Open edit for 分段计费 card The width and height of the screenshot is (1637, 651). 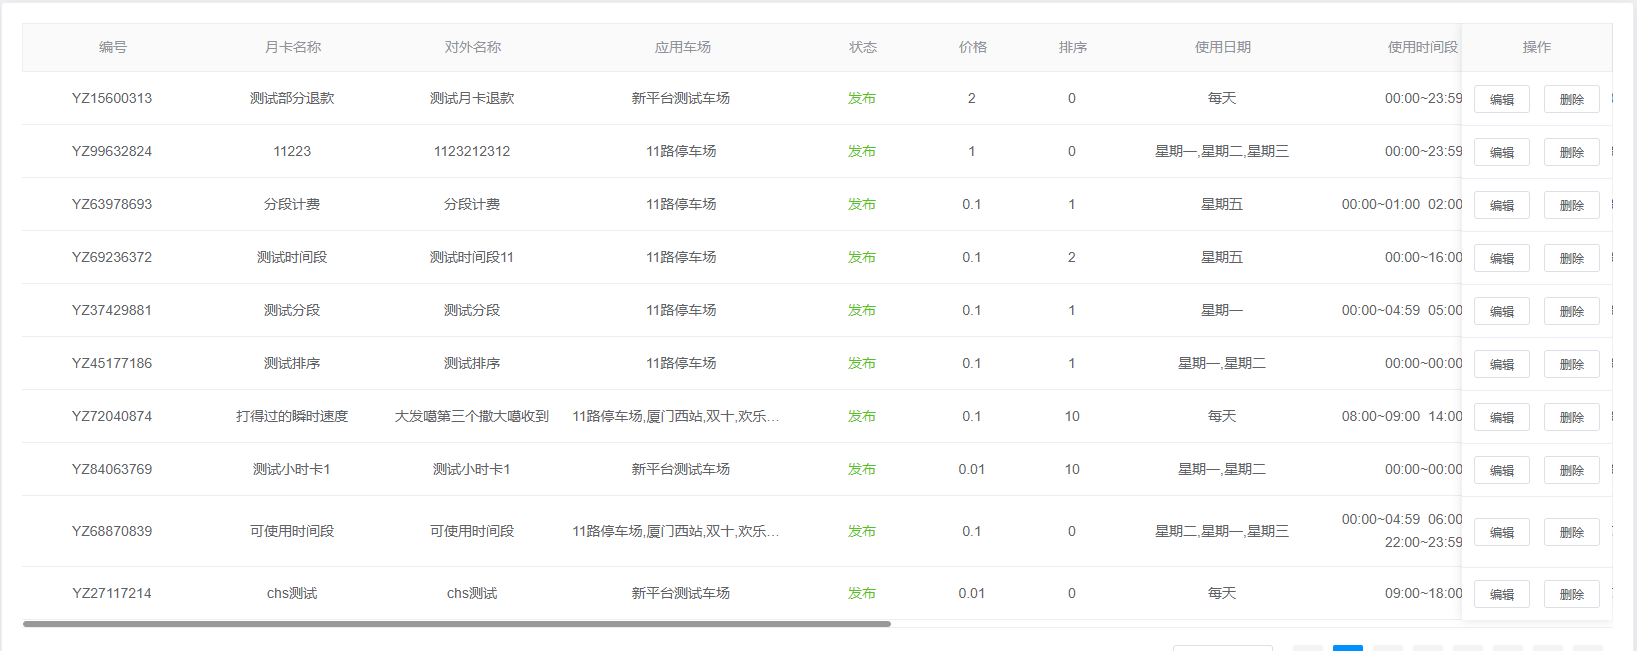(x=1501, y=205)
